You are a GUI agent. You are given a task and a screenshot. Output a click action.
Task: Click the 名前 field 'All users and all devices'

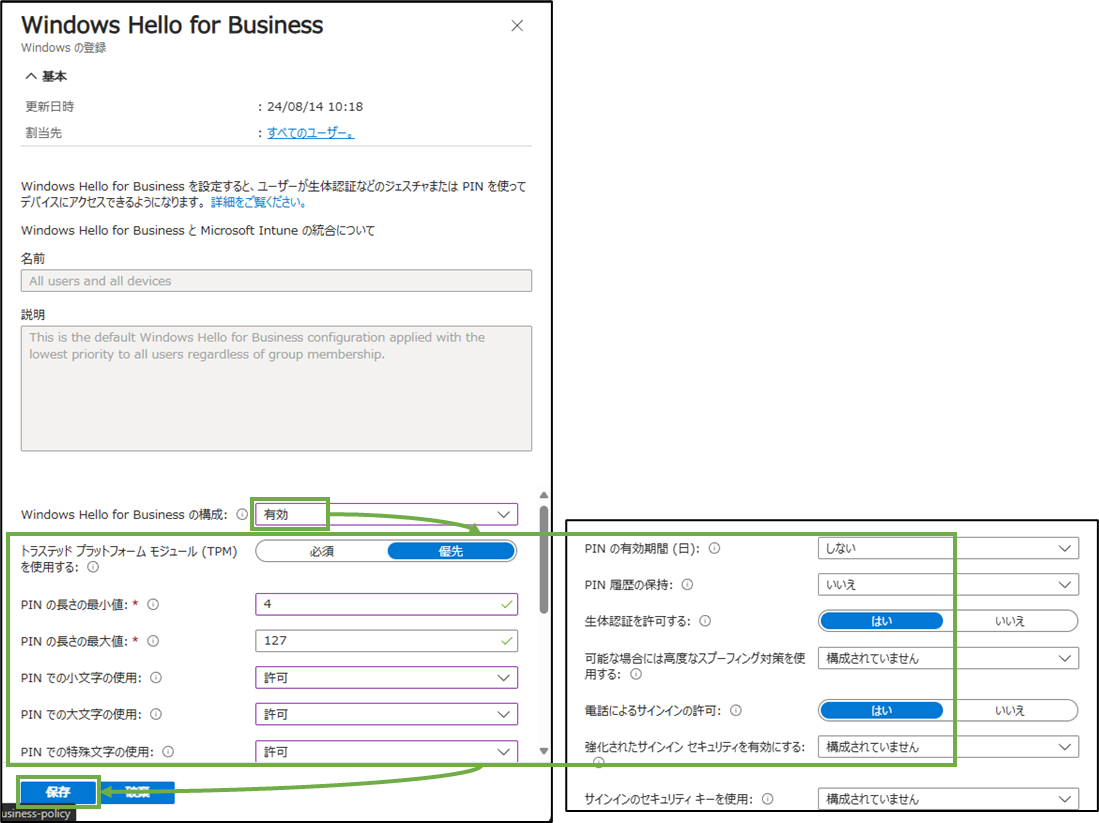point(276,281)
